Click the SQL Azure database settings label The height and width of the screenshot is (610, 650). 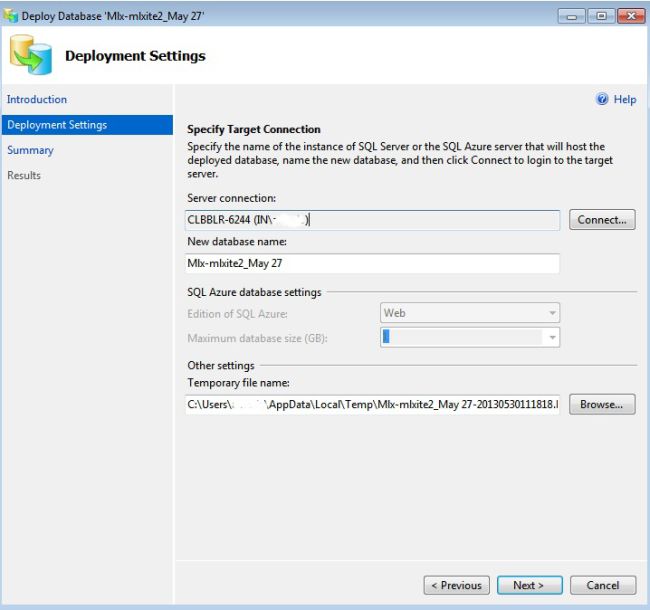(x=254, y=292)
